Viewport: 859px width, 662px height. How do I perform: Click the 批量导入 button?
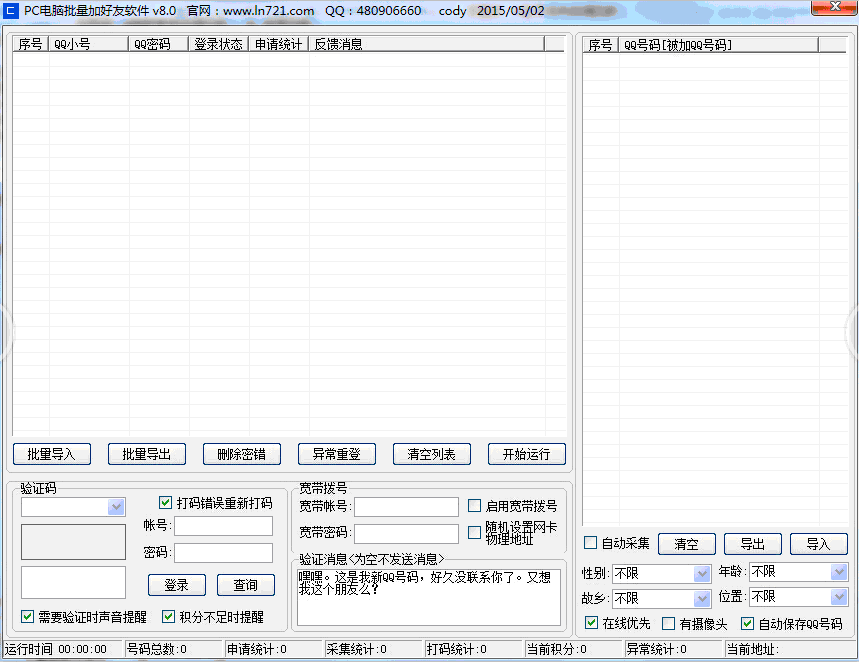pyautogui.click(x=52, y=454)
